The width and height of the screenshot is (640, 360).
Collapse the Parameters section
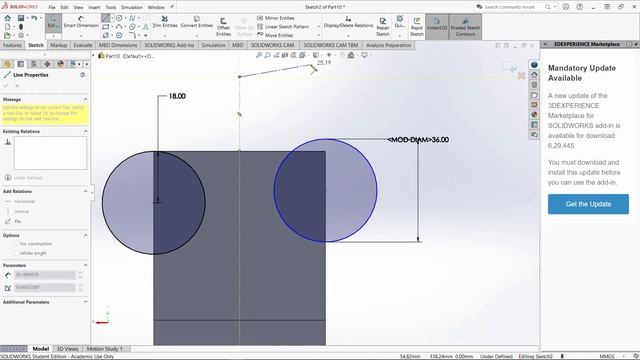point(85,265)
